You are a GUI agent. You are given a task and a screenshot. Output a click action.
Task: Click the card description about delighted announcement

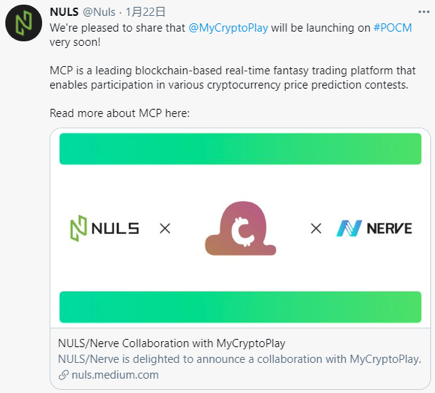pyautogui.click(x=240, y=359)
